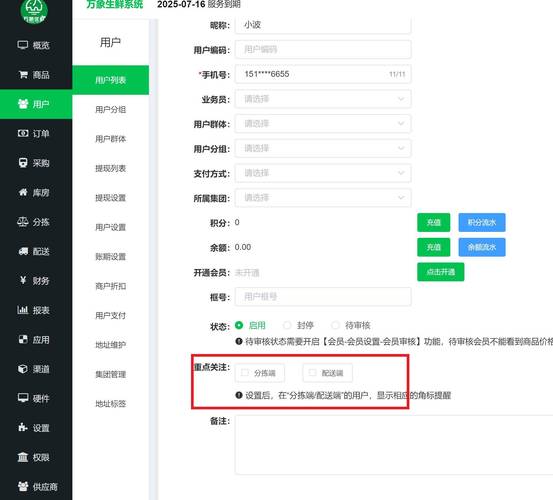The image size is (553, 500).
Task: Open the 所属集团 dropdown
Action: 323,198
